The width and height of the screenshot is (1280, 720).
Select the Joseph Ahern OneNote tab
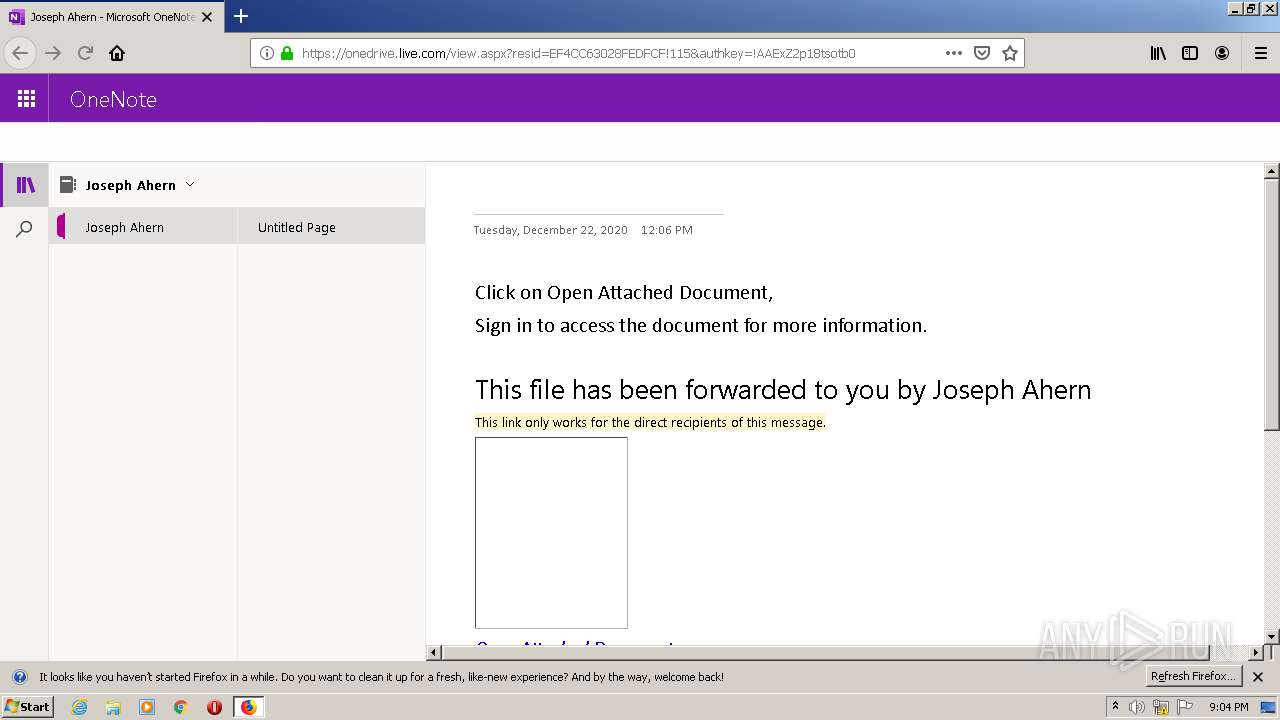pyautogui.click(x=112, y=17)
